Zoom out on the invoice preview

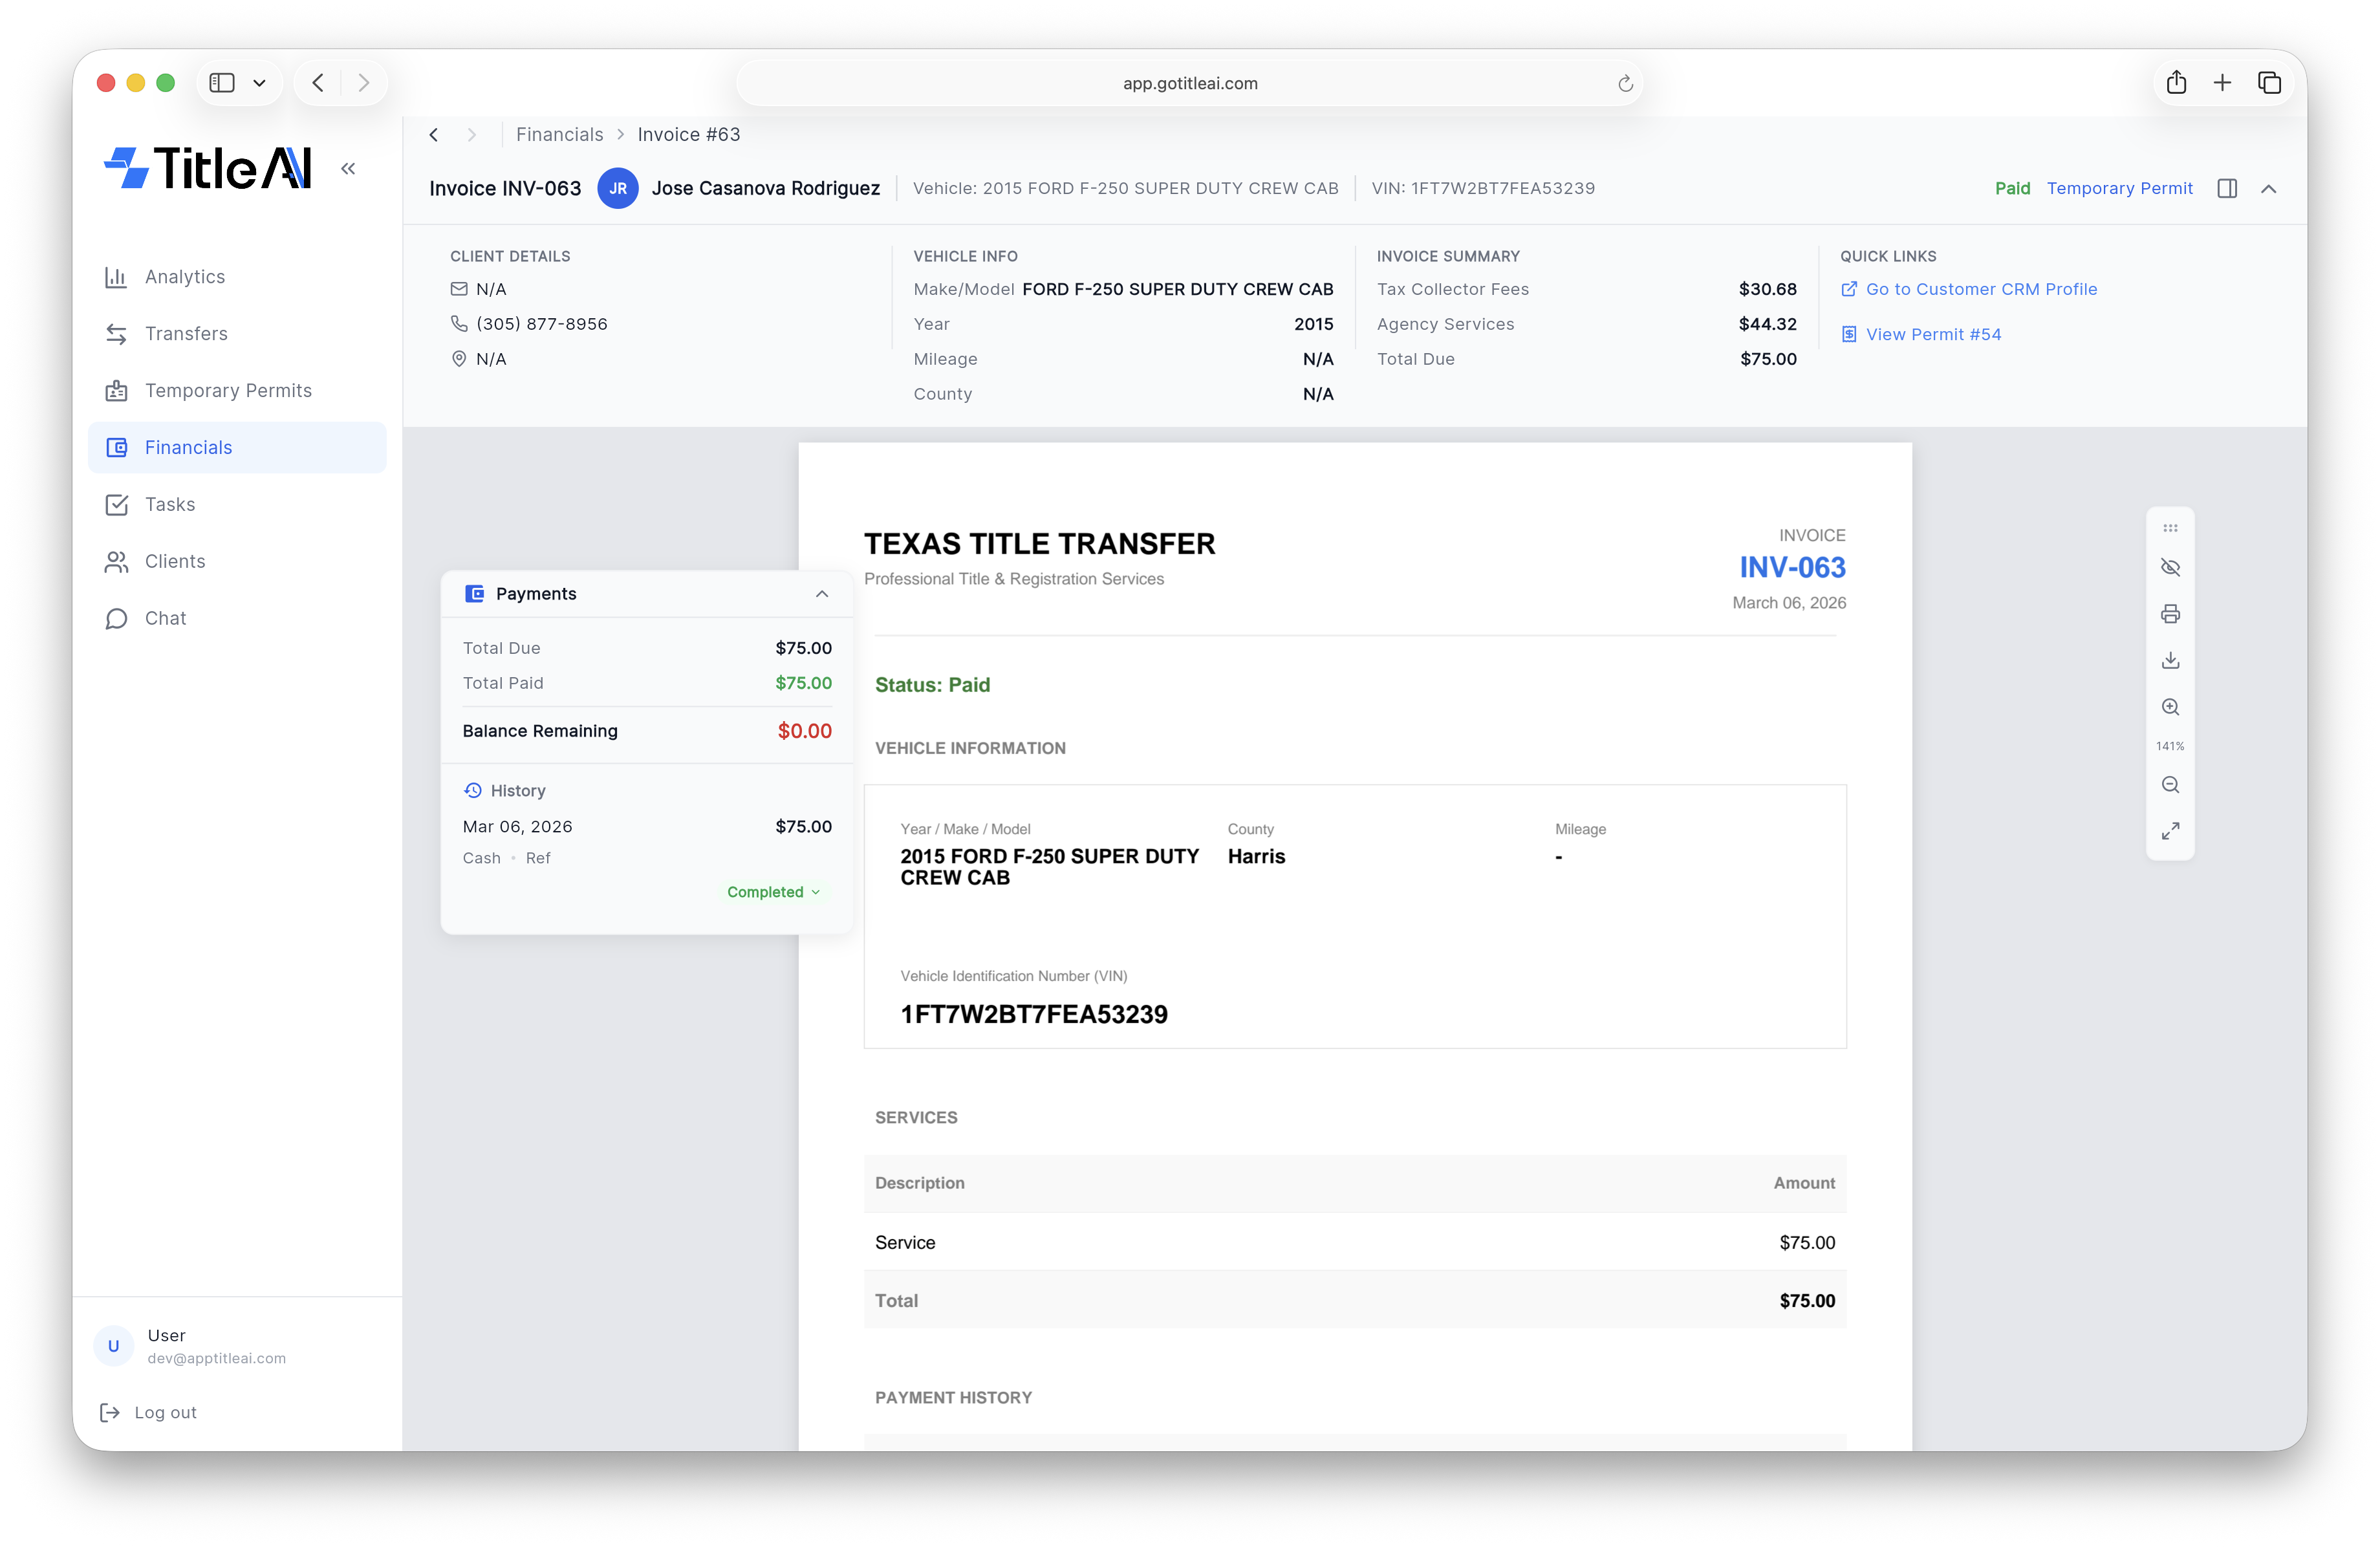[2171, 784]
